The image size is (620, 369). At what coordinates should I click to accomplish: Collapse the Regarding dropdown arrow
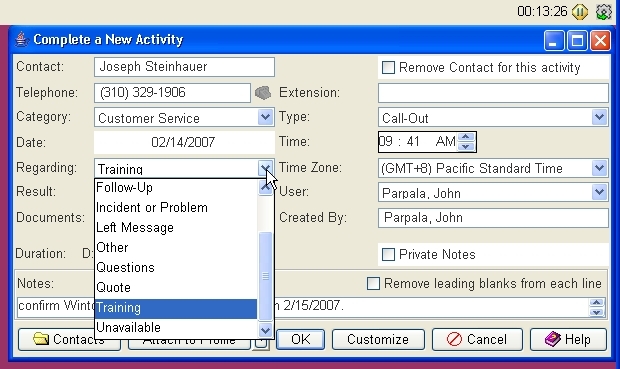coord(265,168)
